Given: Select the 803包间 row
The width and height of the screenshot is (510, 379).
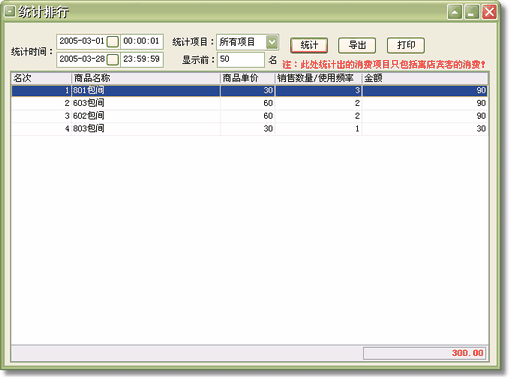Looking at the screenshot, I should click(x=249, y=129).
